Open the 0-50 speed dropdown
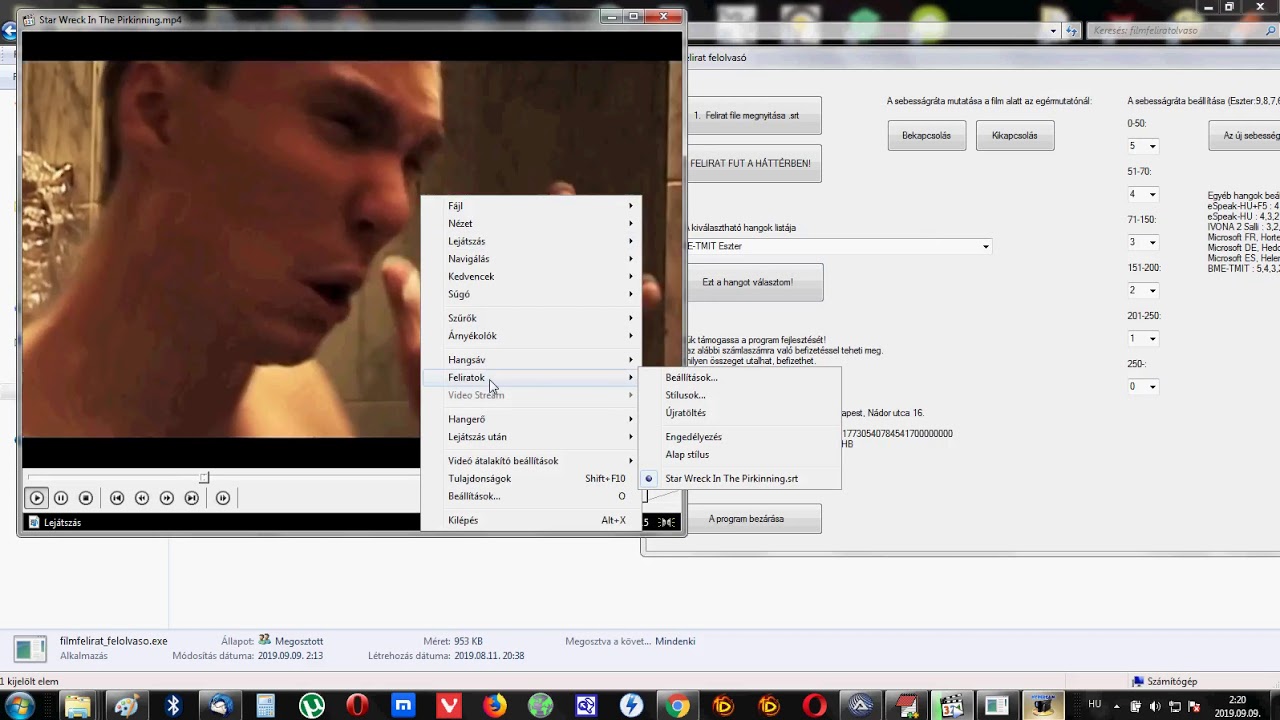Image resolution: width=1280 pixels, height=720 pixels. [x=1152, y=147]
